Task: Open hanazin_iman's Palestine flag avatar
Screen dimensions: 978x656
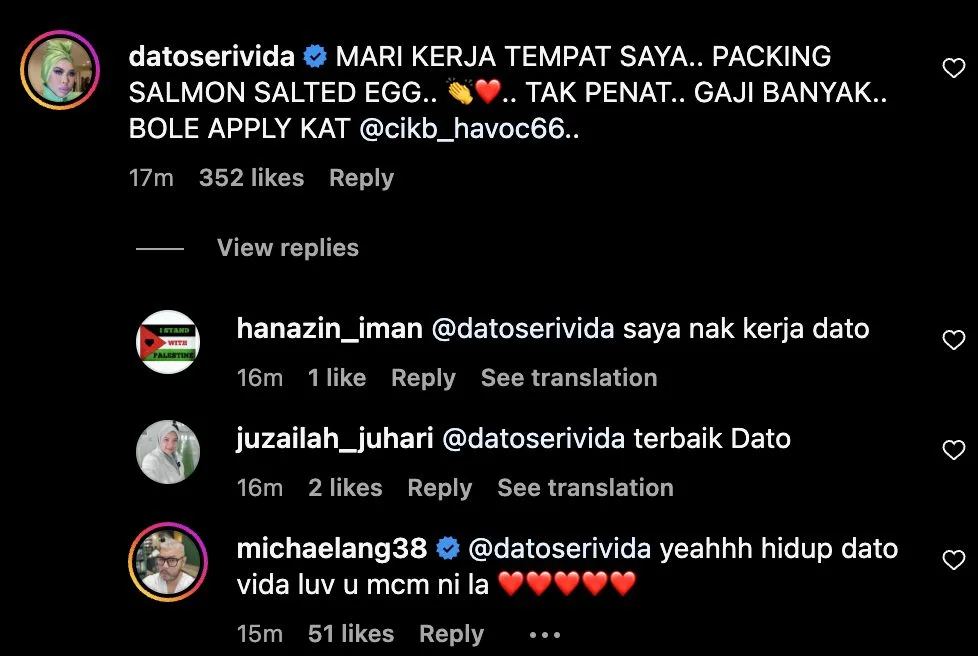Action: click(x=168, y=342)
